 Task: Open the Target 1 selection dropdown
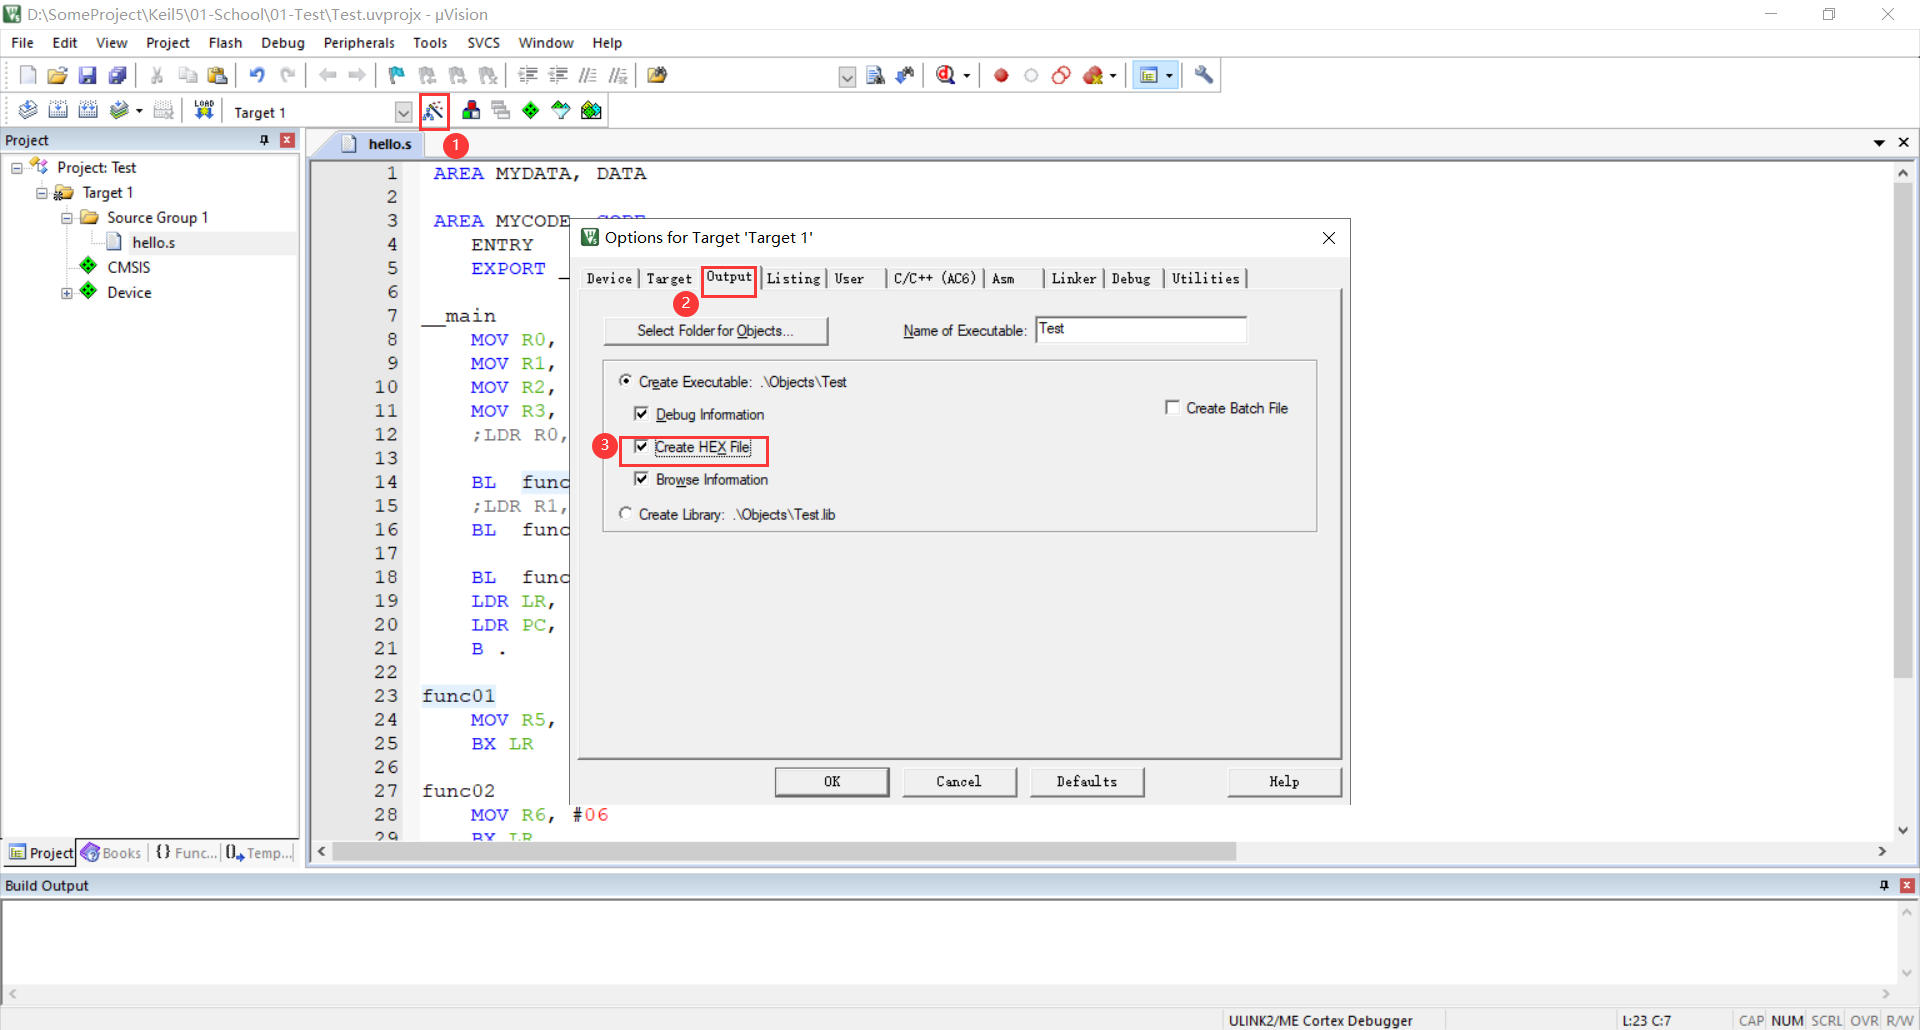403,112
